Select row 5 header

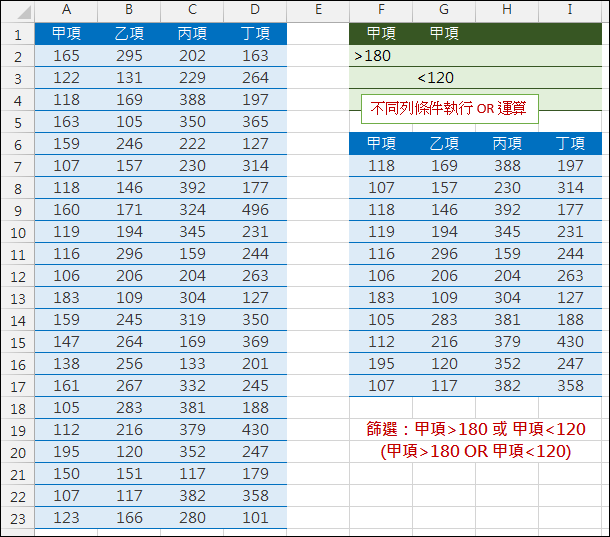point(18,122)
